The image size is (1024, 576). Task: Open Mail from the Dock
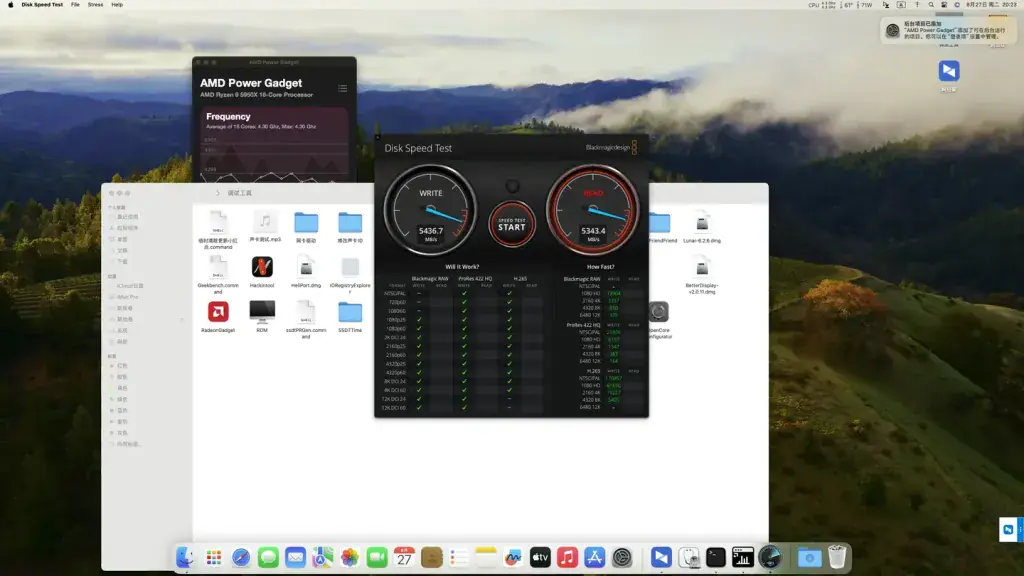(295, 557)
